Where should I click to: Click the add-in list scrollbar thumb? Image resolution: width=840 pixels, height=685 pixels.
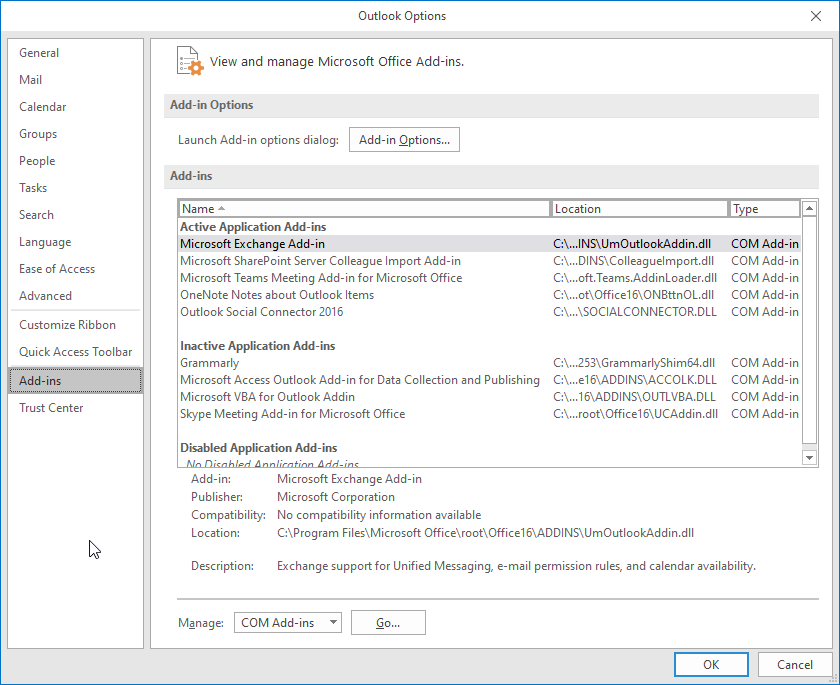(809, 330)
